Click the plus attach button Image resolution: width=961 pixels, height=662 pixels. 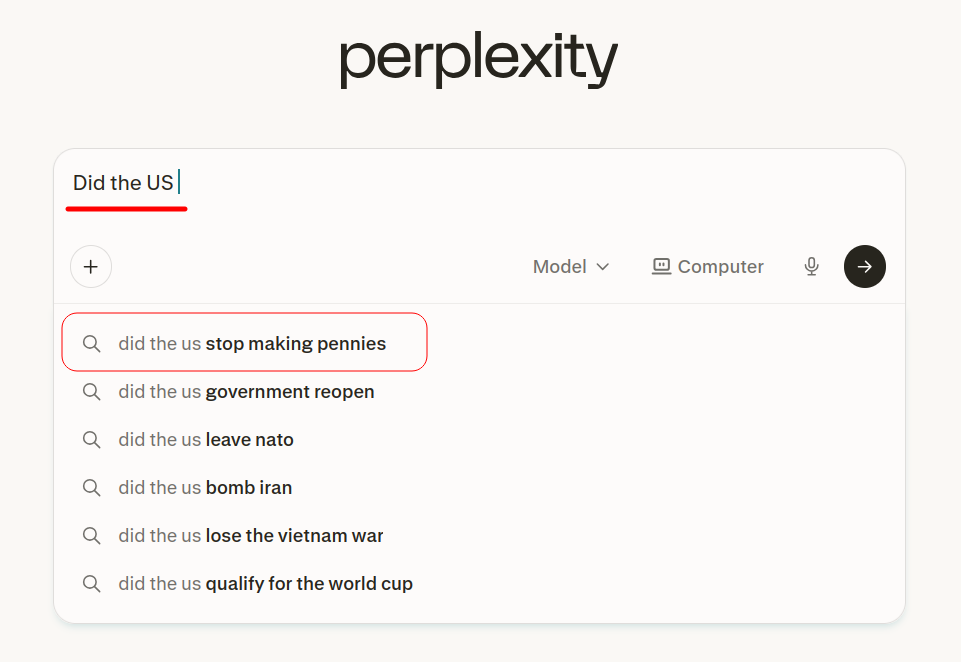[x=91, y=267]
